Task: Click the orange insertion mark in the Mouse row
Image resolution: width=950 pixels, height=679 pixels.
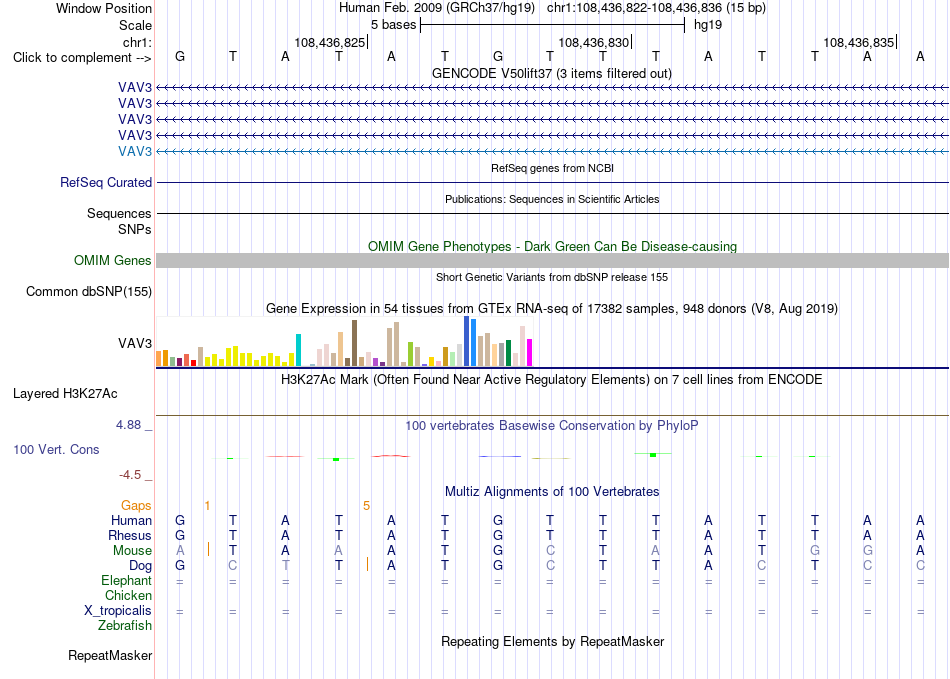Action: point(208,549)
